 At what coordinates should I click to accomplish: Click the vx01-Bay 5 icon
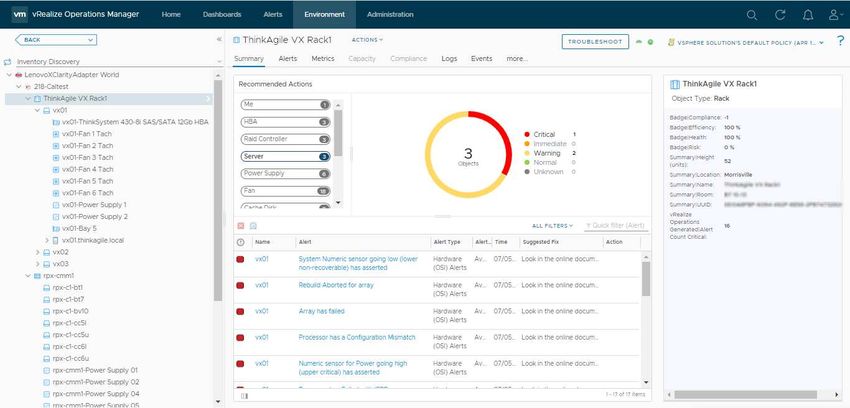click(56, 229)
